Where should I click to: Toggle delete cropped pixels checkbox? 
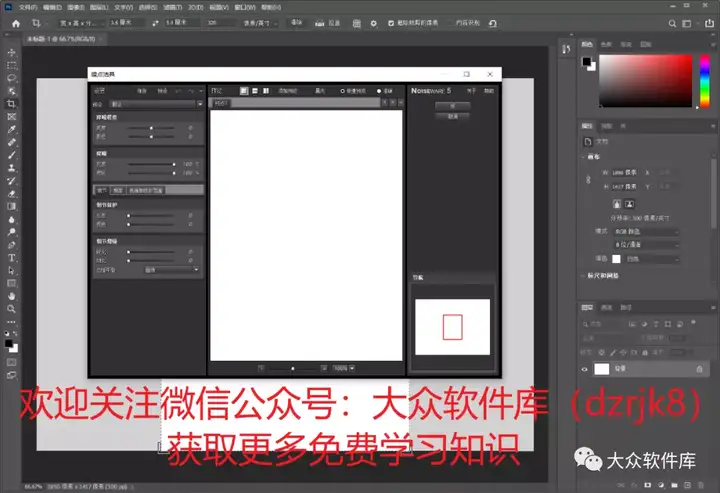pyautogui.click(x=391, y=23)
